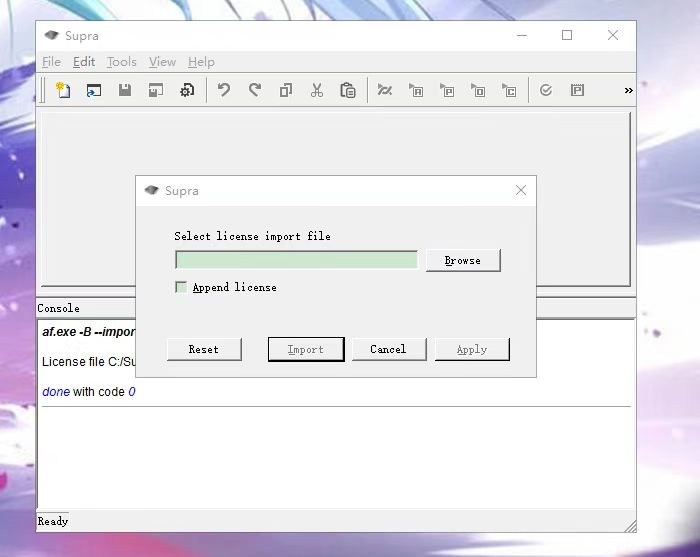Enable the Append license checkbox
The image size is (700, 557).
[x=181, y=287]
